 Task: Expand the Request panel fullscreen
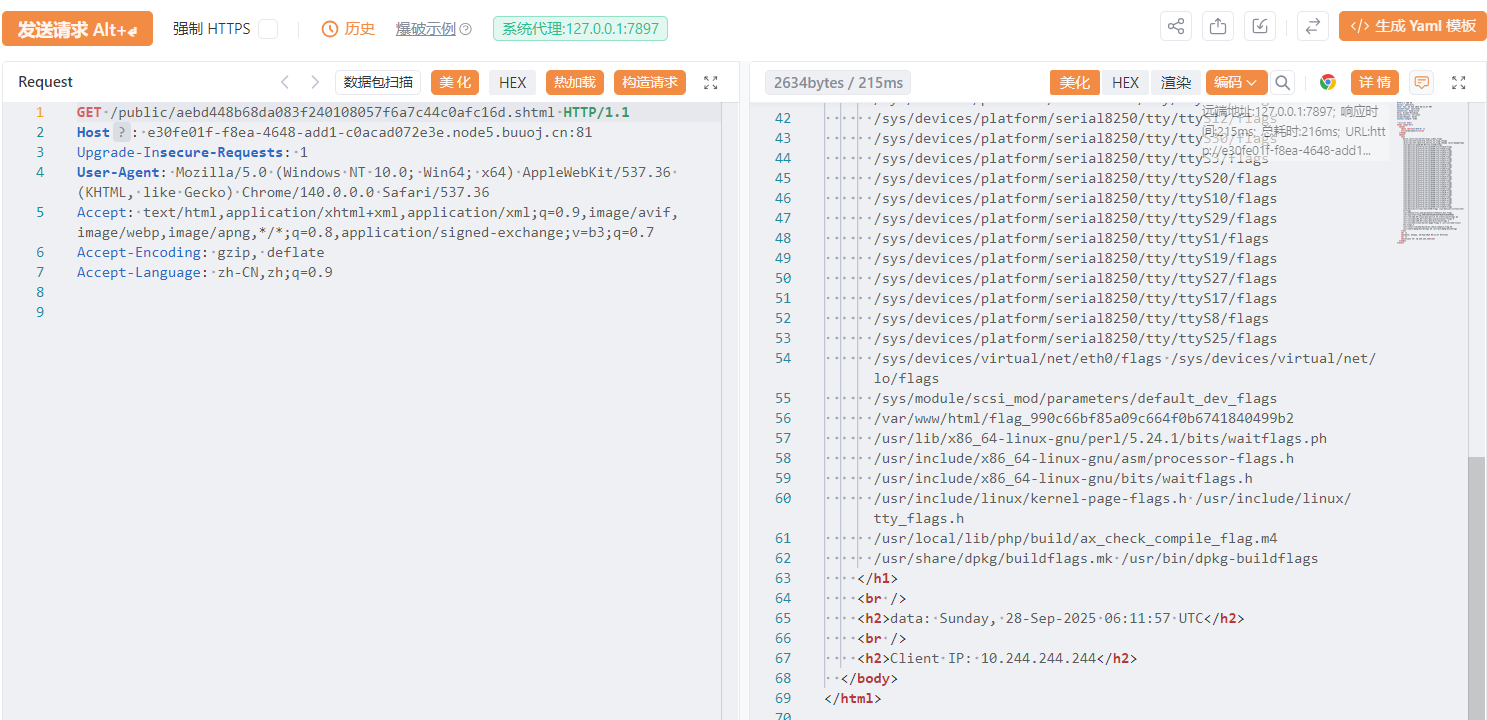[711, 82]
